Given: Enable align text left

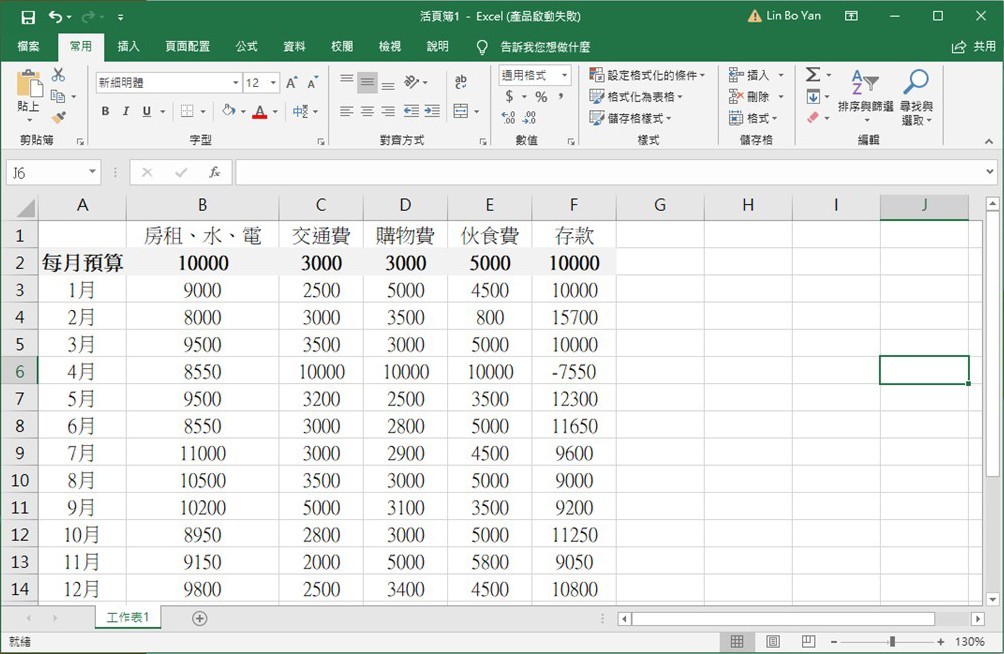Looking at the screenshot, I should click(x=346, y=111).
